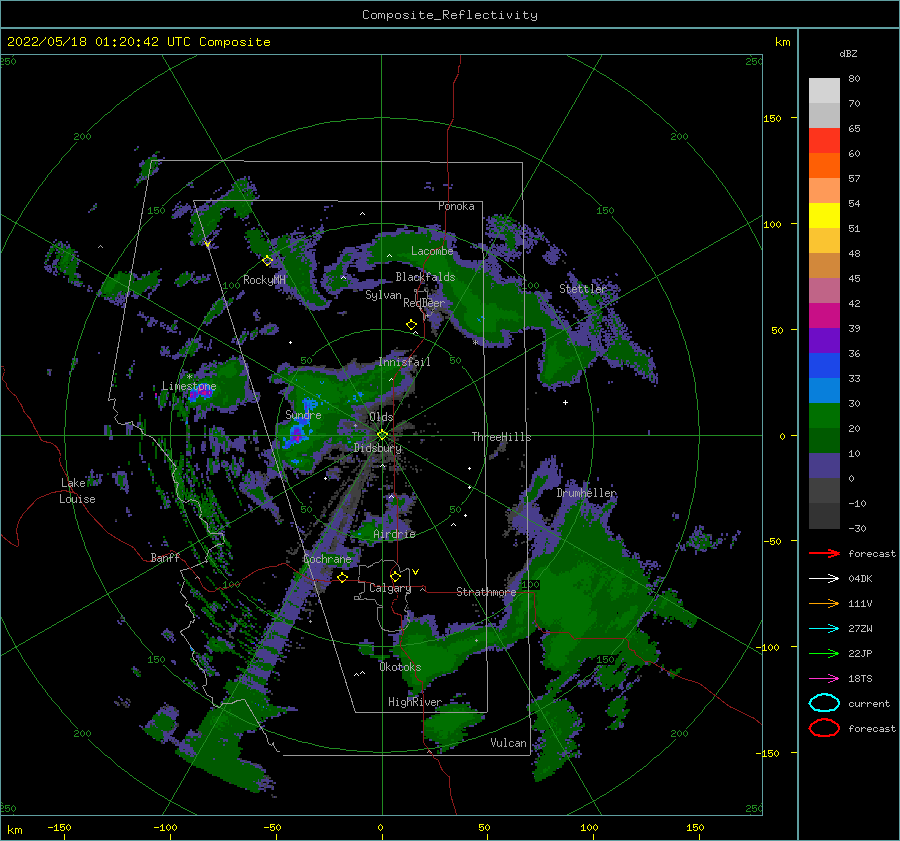Select the cyan 27ZW arrow legend icon
Viewport: 900px width, 841px height.
(x=824, y=629)
